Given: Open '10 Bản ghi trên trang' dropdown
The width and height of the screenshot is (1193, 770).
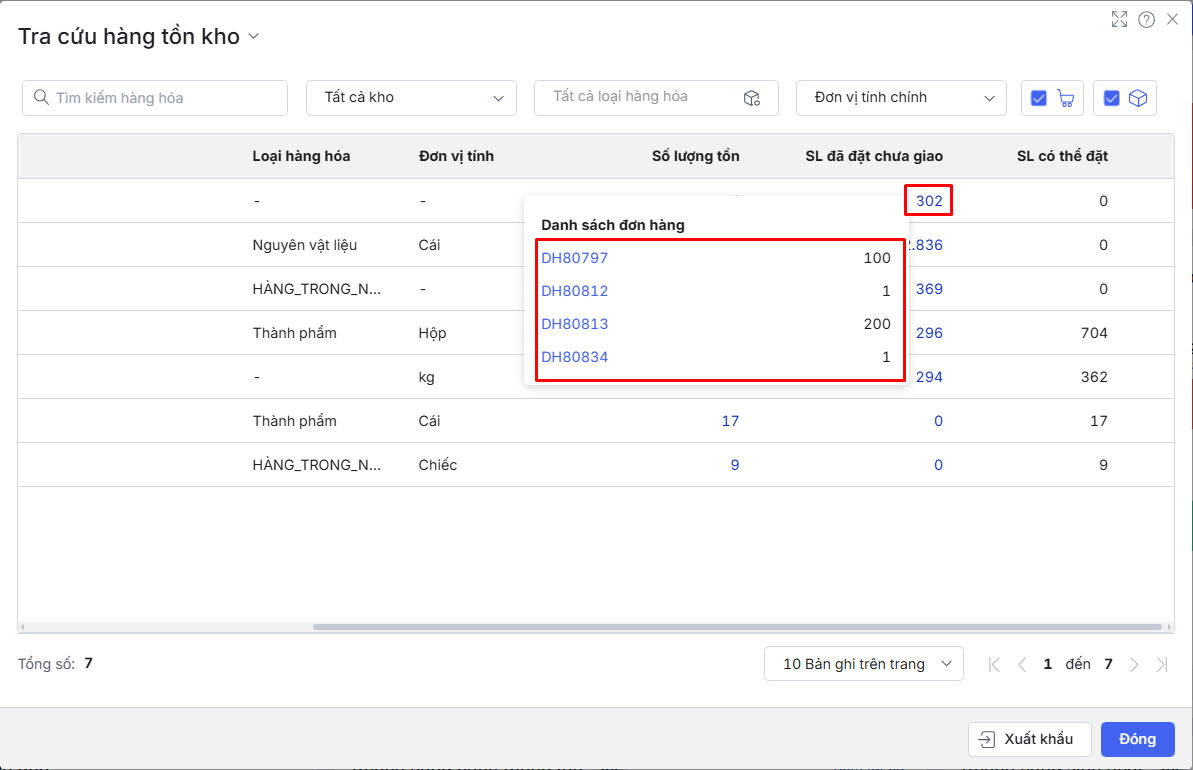Looking at the screenshot, I should (x=863, y=664).
